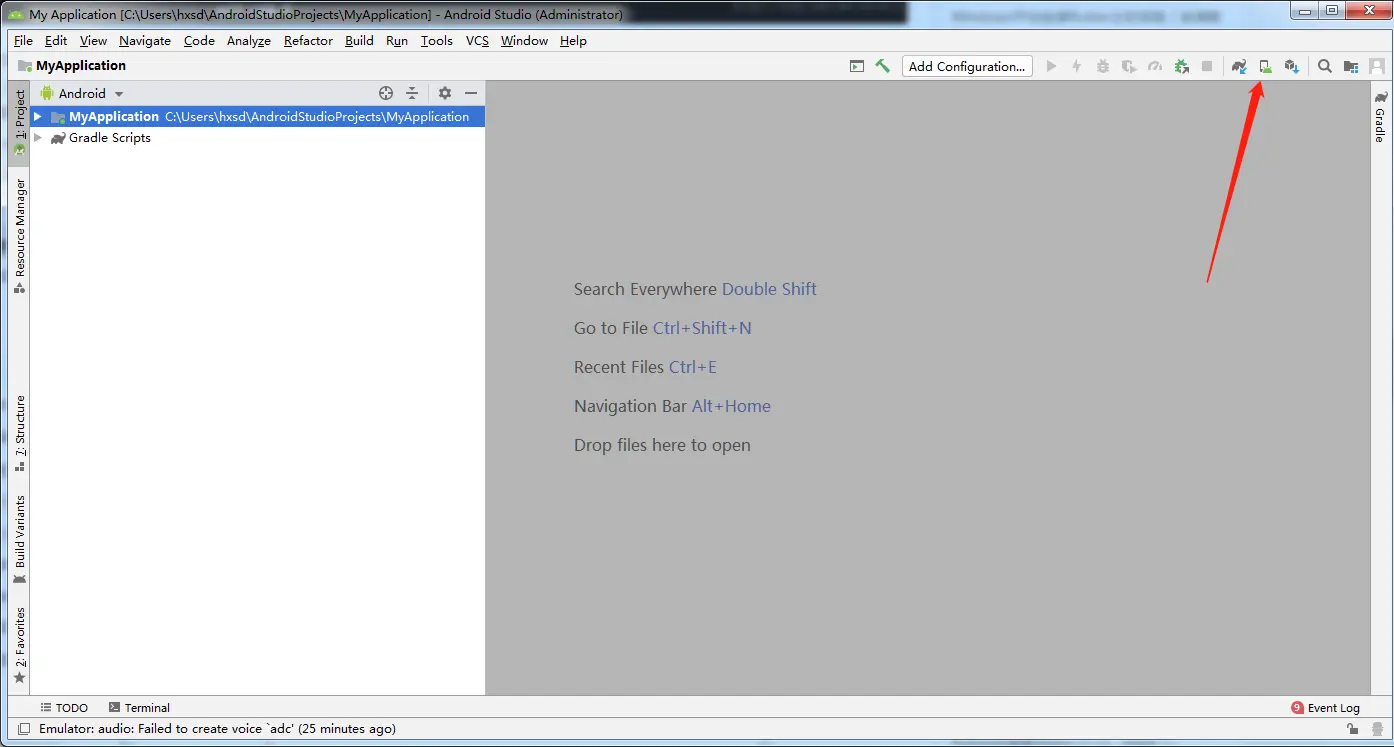This screenshot has height=747, width=1394.
Task: Open the Tools menu
Action: [437, 41]
